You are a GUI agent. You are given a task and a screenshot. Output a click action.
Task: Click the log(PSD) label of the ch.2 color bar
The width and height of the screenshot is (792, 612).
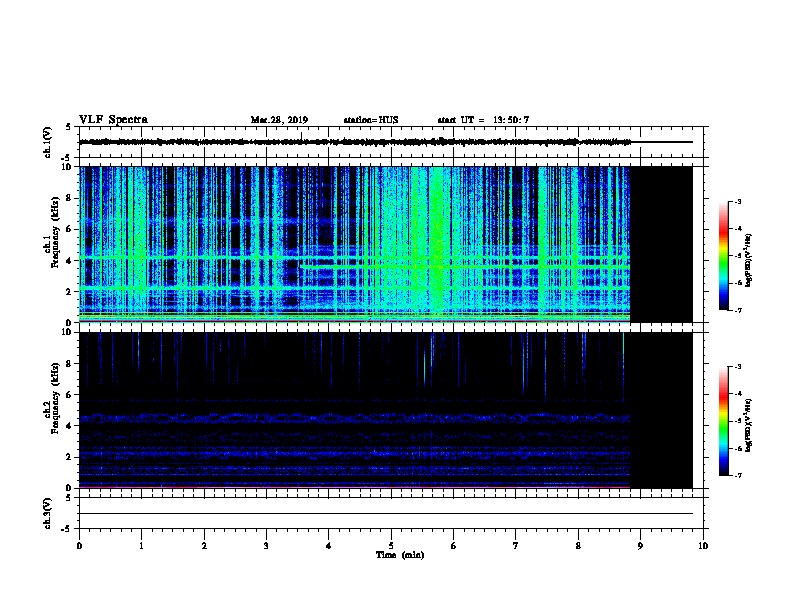pyautogui.click(x=749, y=426)
